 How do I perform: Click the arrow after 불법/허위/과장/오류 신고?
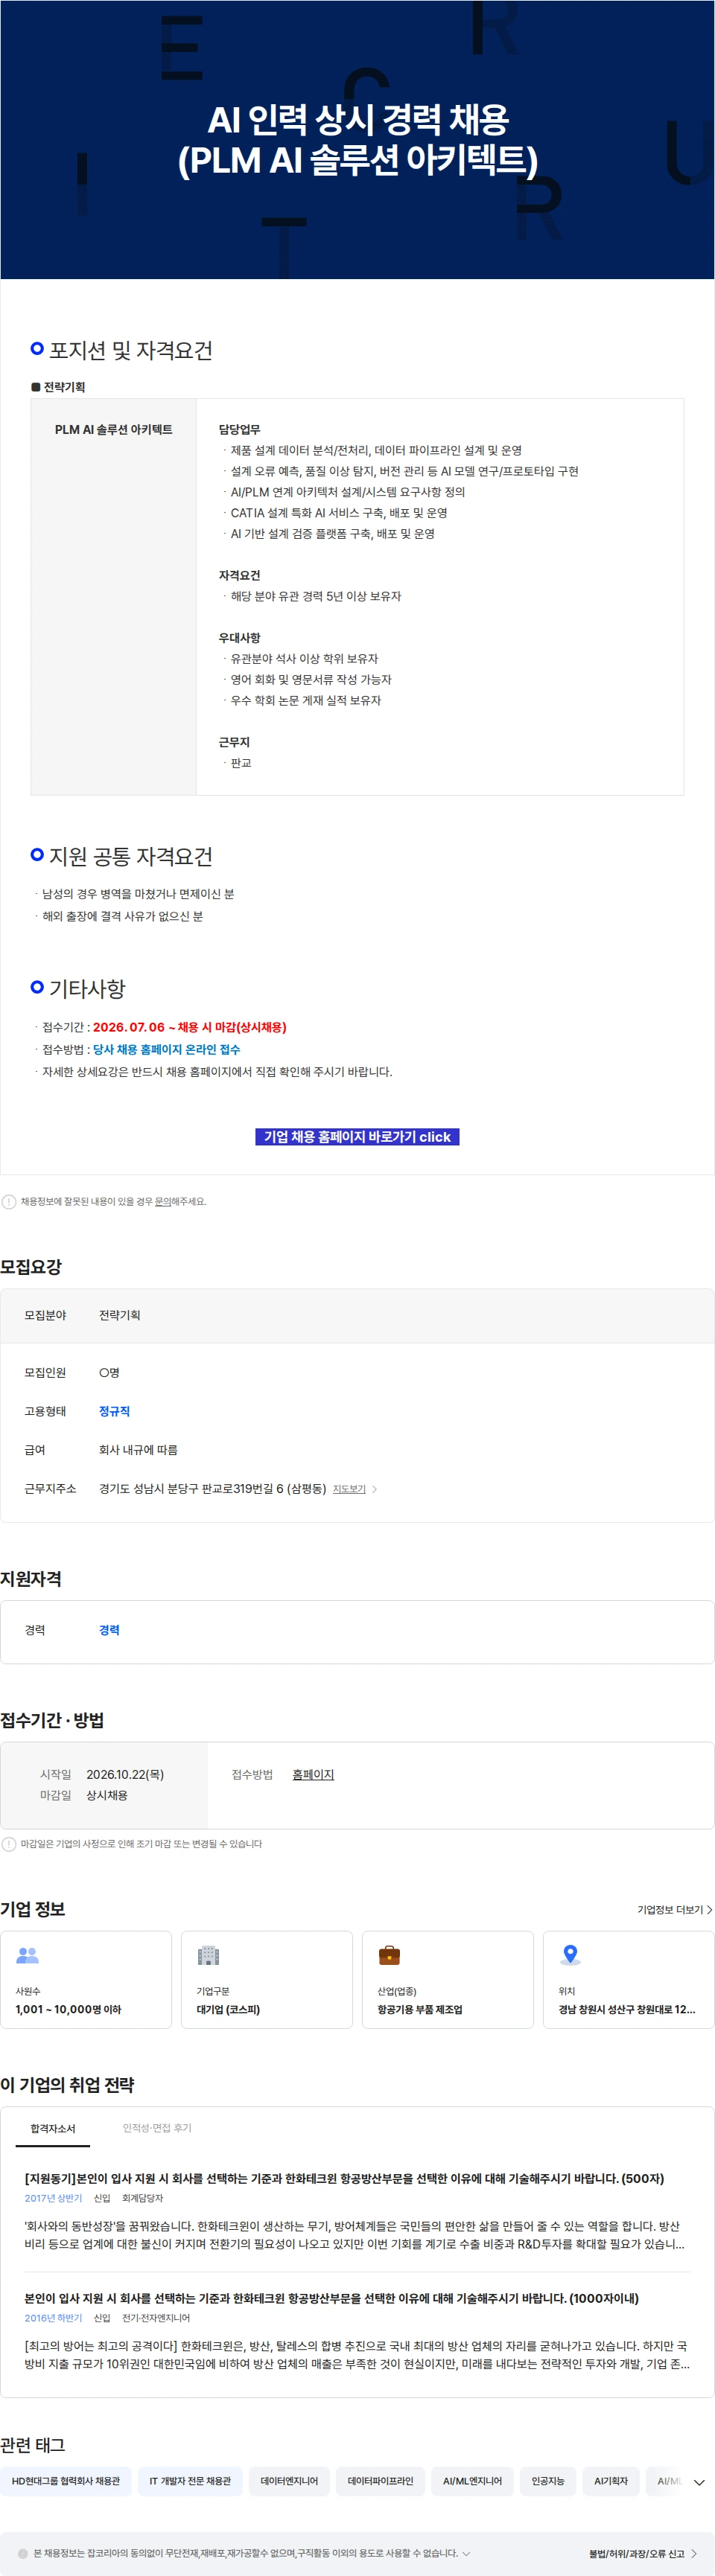coord(694,2553)
